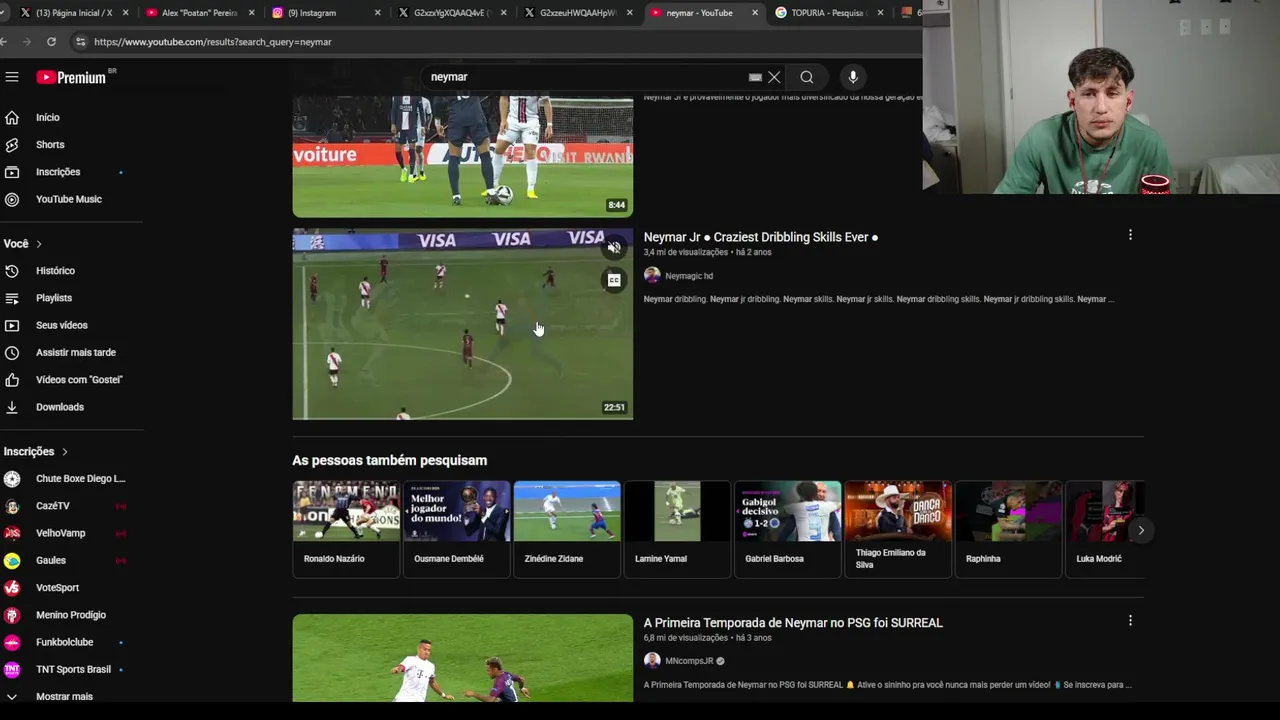Go forward with the browser arrow

26,42
